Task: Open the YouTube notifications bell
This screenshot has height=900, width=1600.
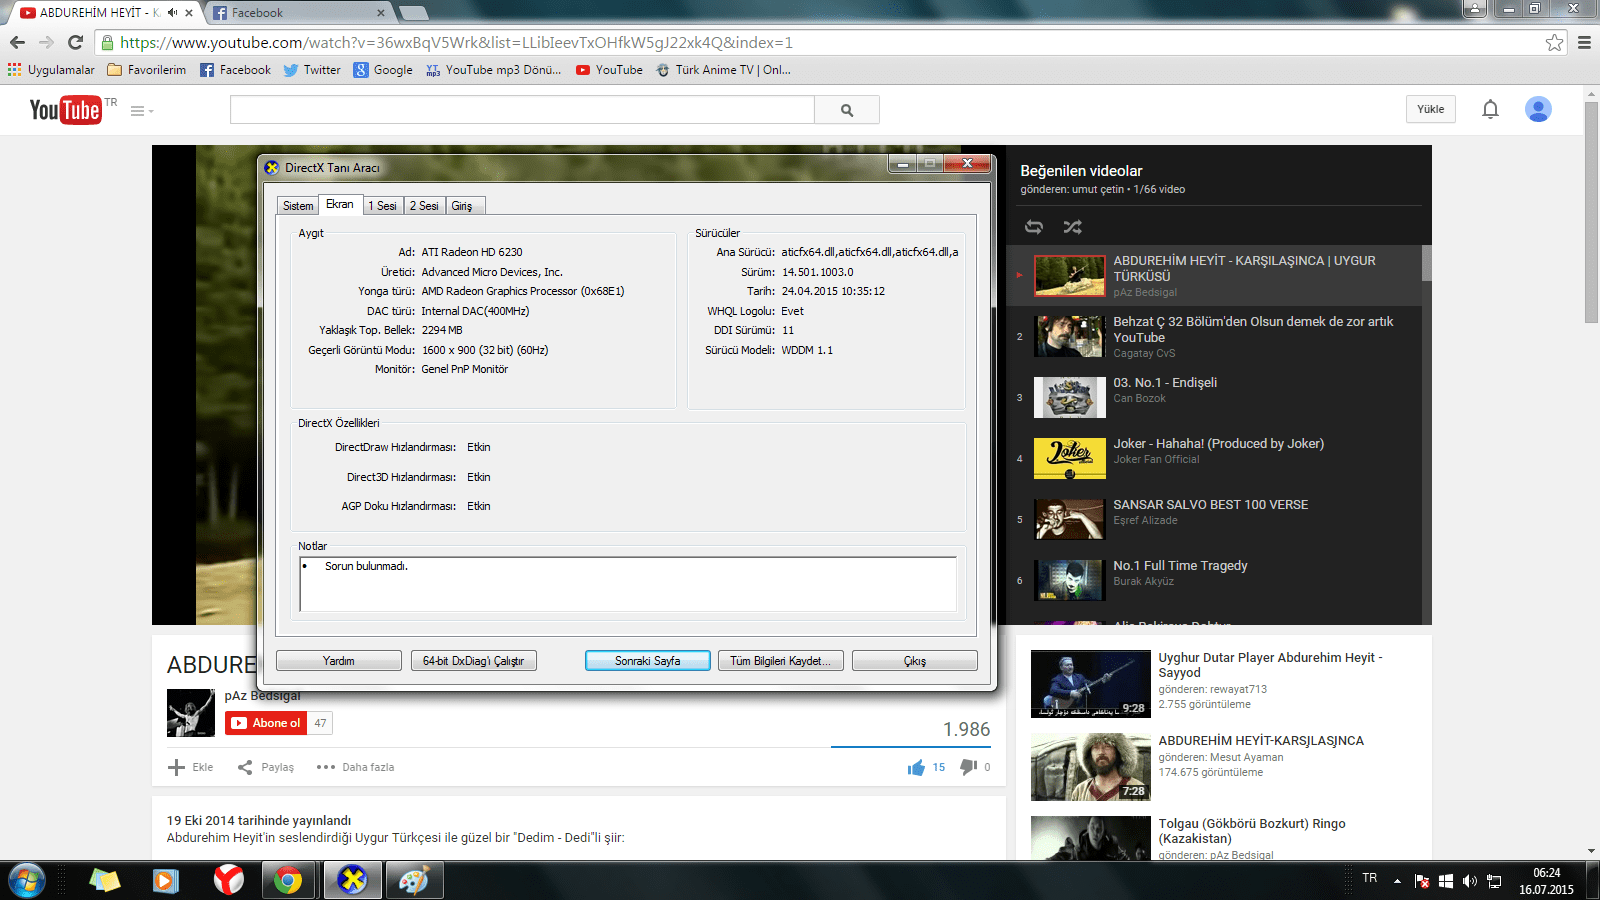Action: [1490, 109]
